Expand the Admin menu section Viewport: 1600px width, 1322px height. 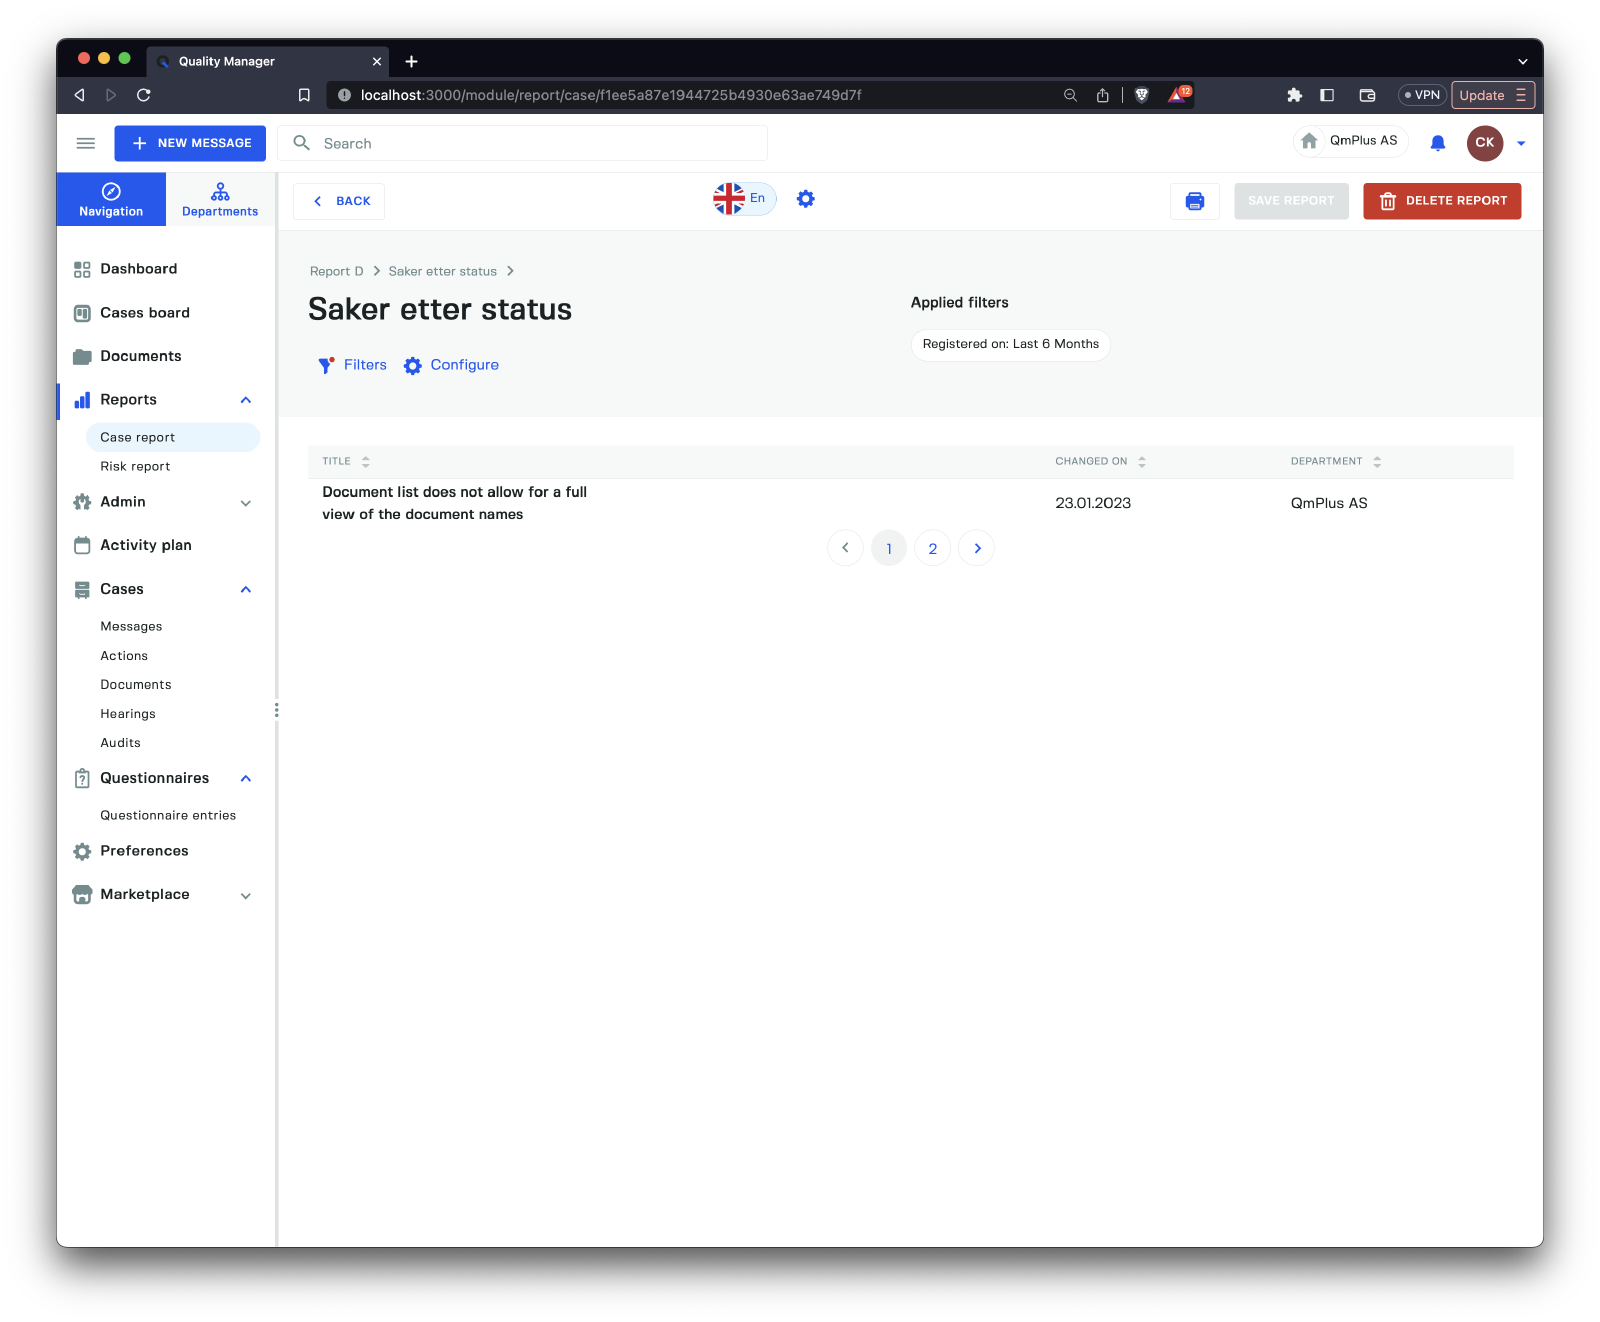coord(246,503)
